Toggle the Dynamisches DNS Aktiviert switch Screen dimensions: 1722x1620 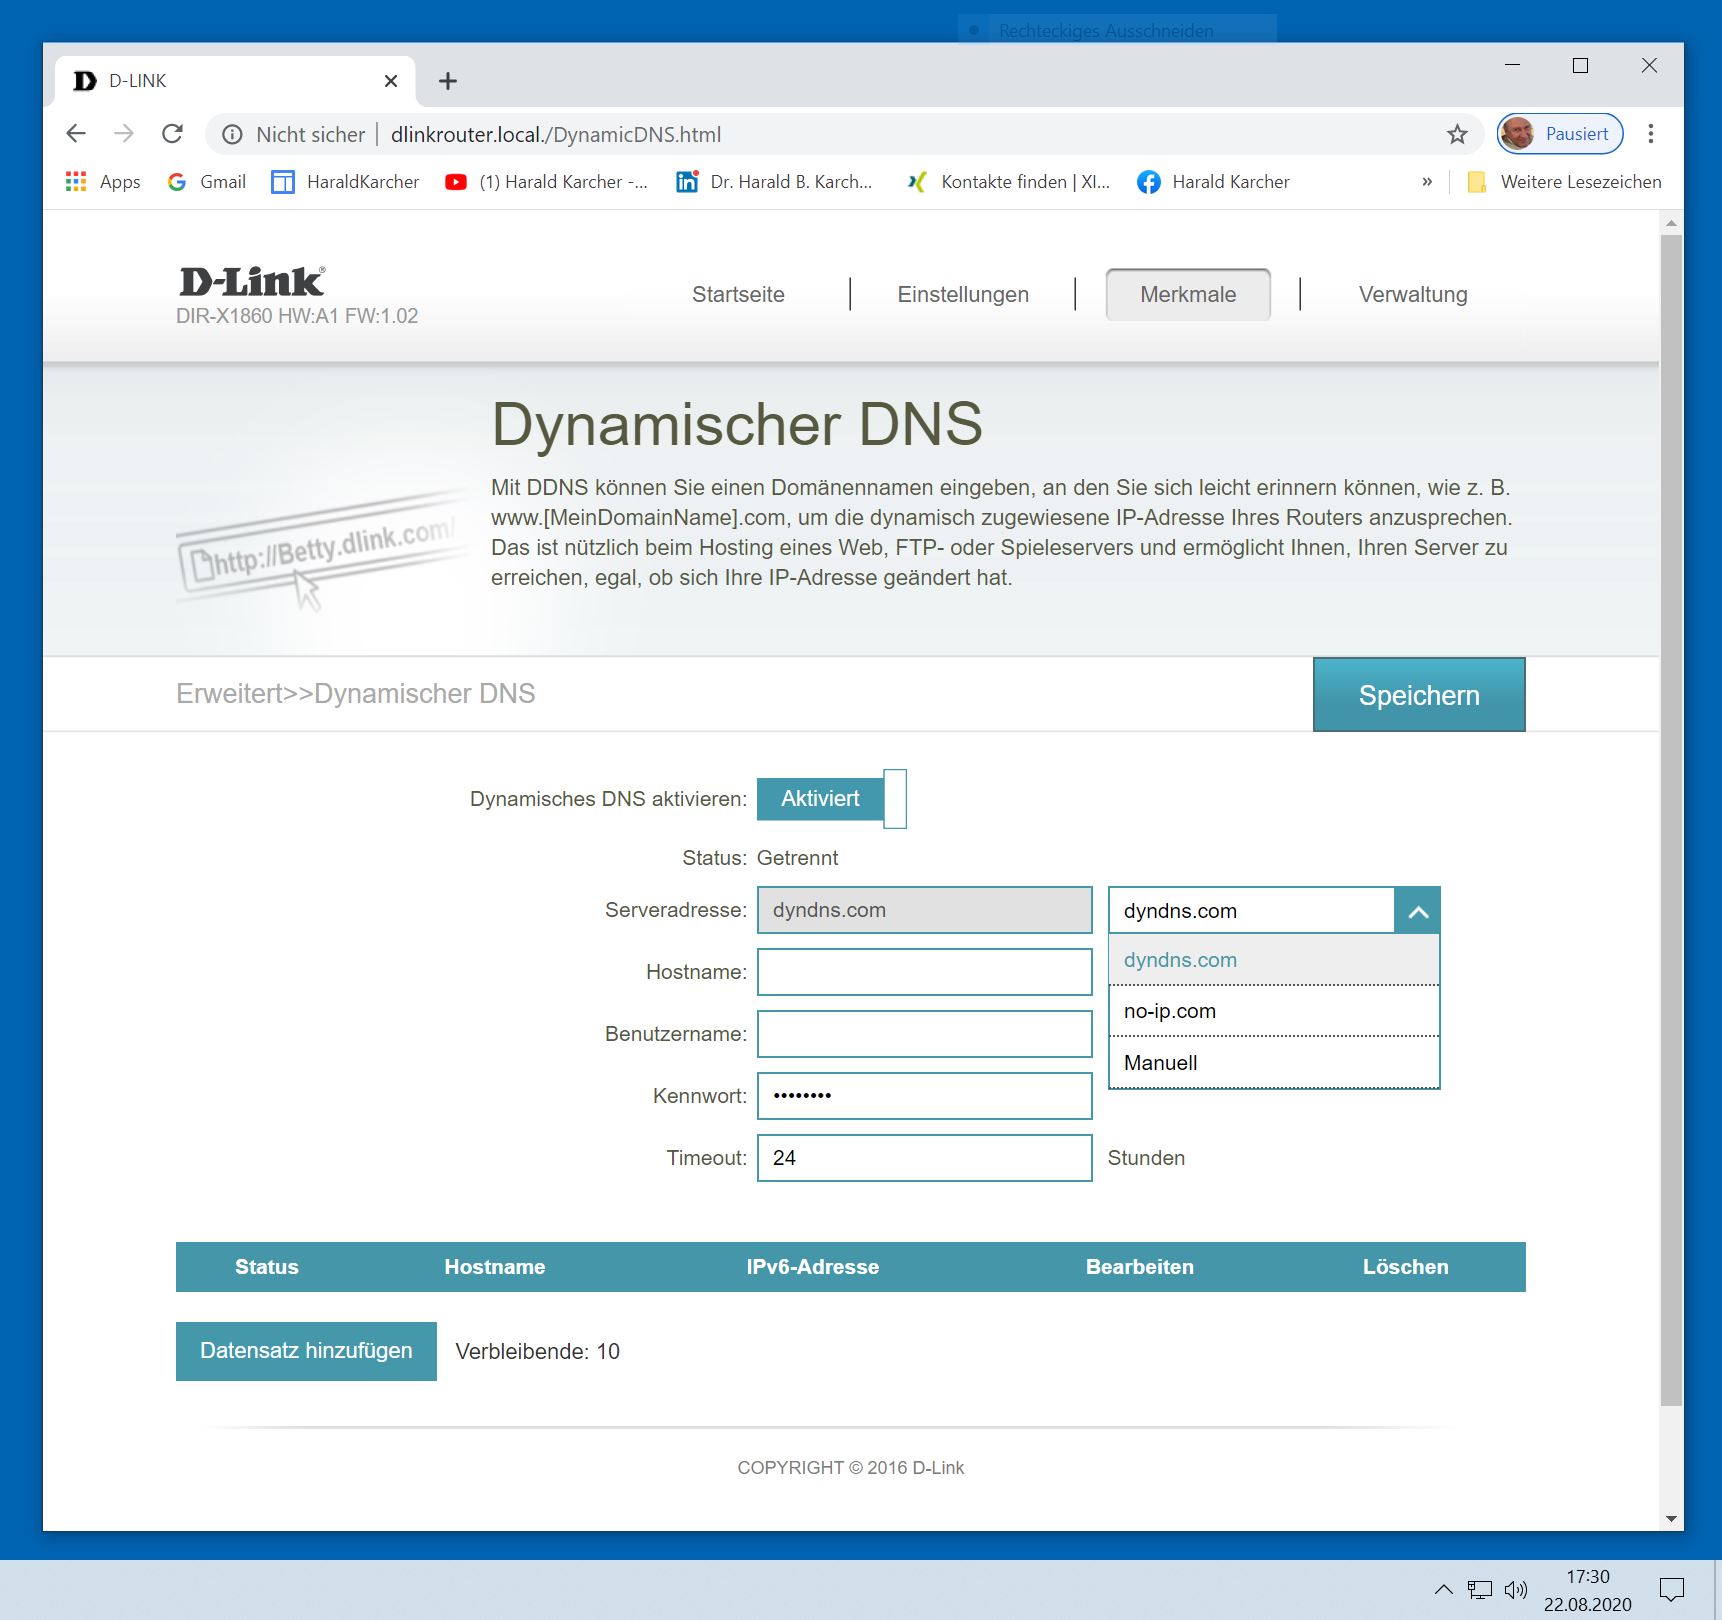click(x=831, y=799)
